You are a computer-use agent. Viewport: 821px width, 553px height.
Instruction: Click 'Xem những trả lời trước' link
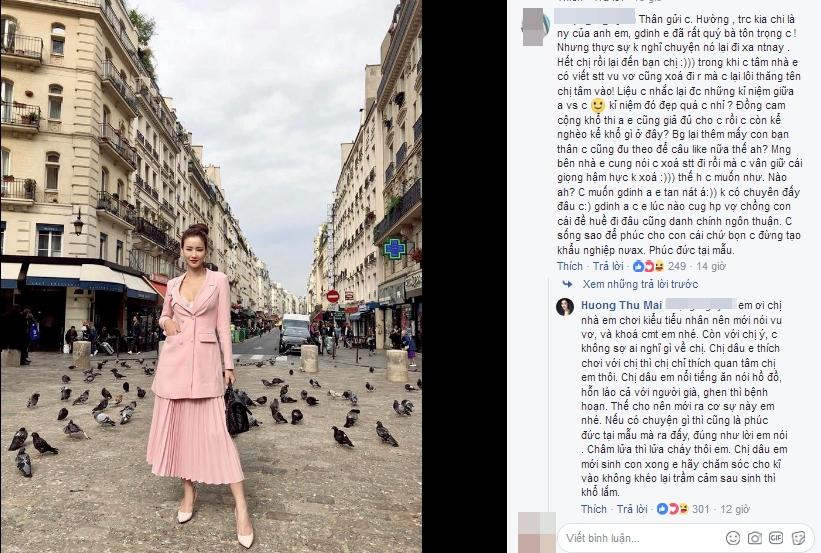point(640,284)
